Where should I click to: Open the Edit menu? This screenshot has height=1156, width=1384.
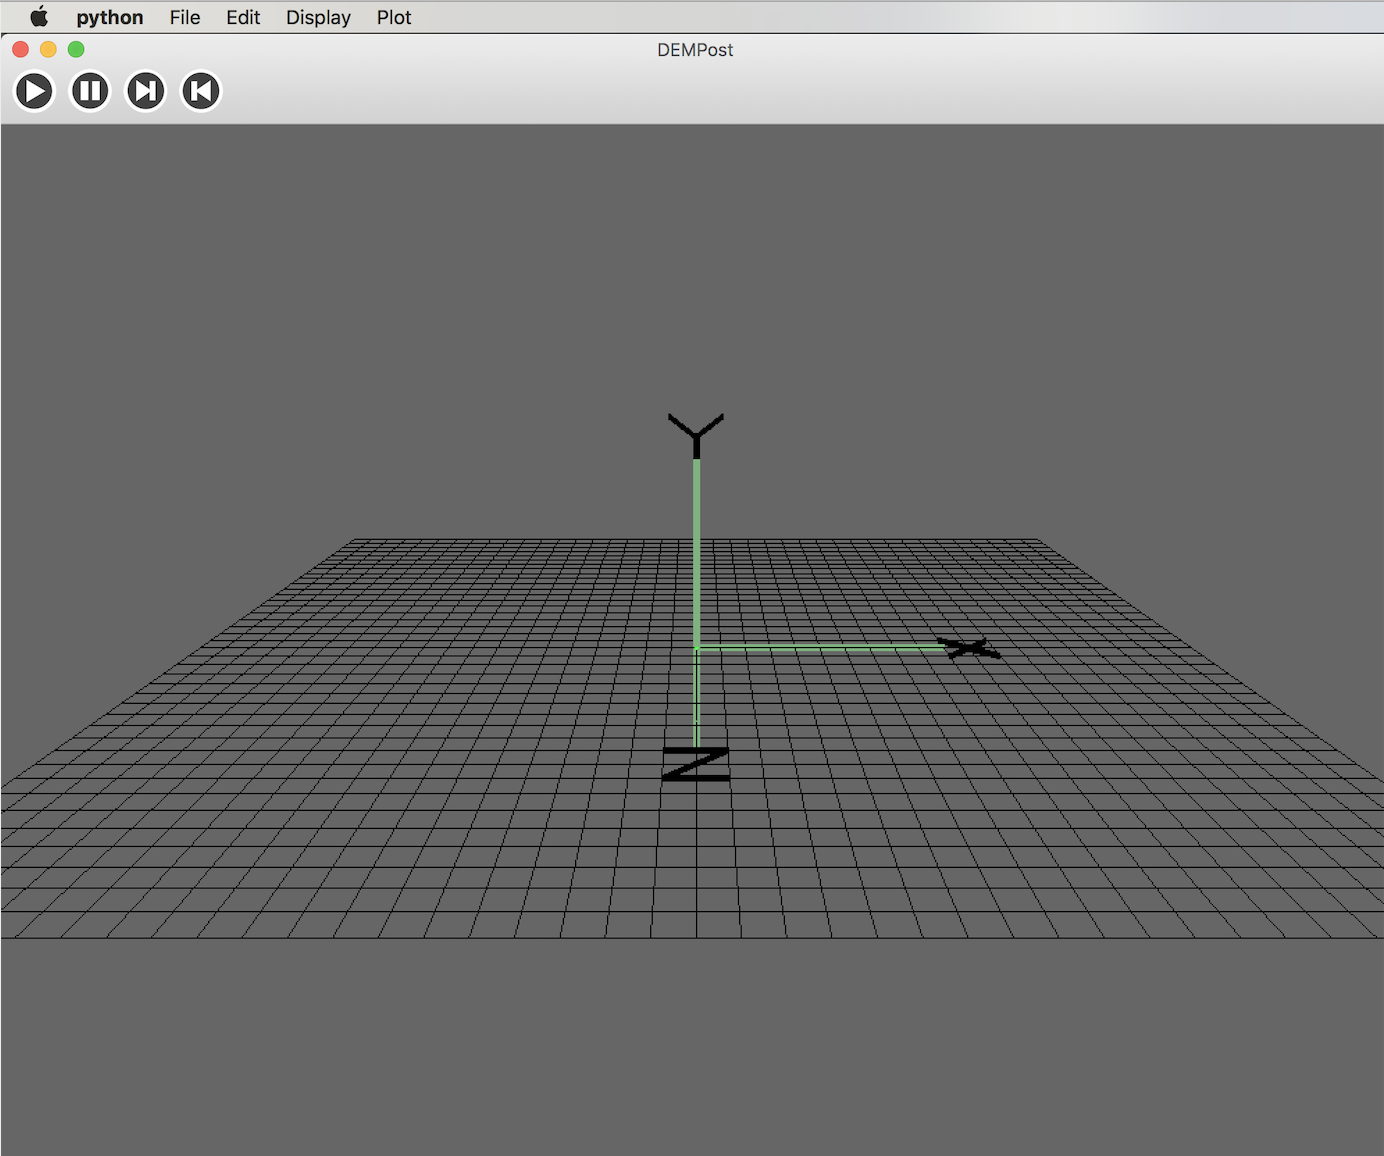pos(243,17)
